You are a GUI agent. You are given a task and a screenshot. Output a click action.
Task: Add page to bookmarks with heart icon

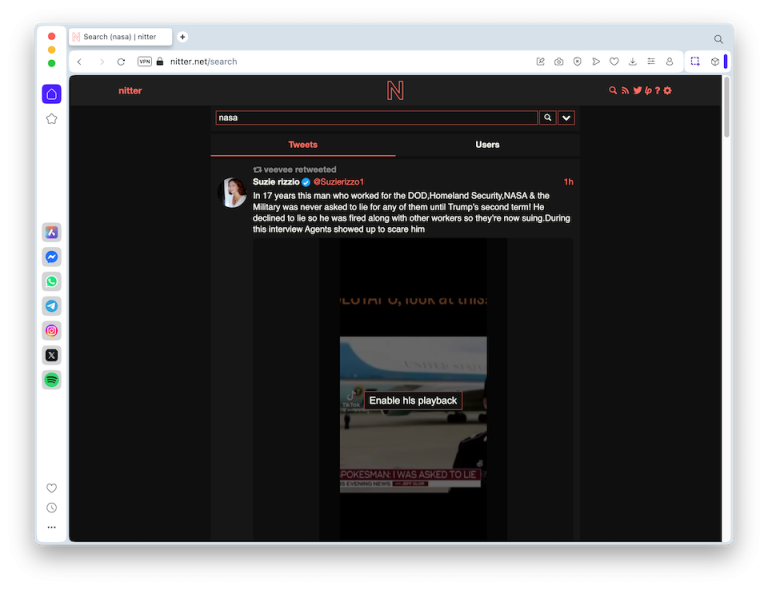click(614, 62)
